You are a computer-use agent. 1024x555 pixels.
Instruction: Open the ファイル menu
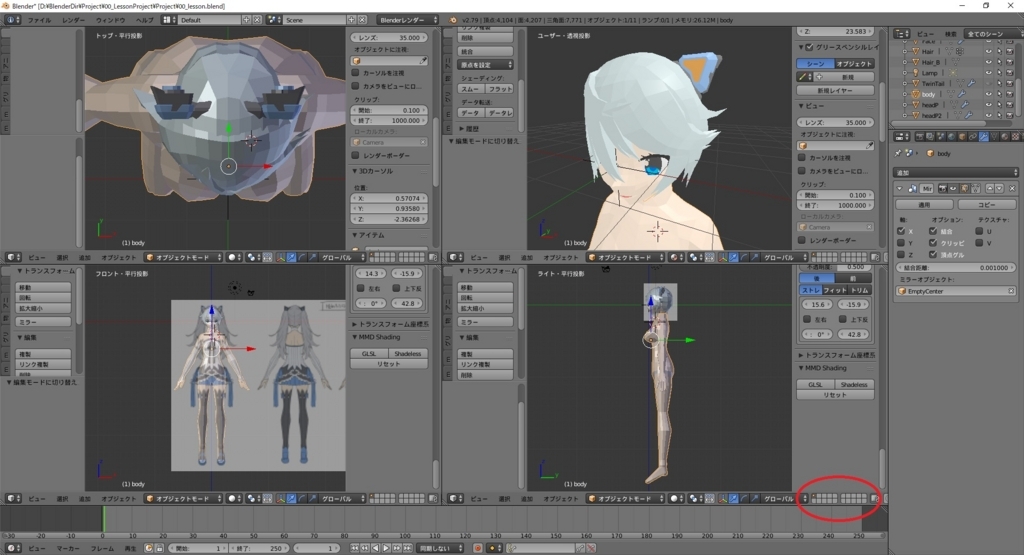click(39, 20)
